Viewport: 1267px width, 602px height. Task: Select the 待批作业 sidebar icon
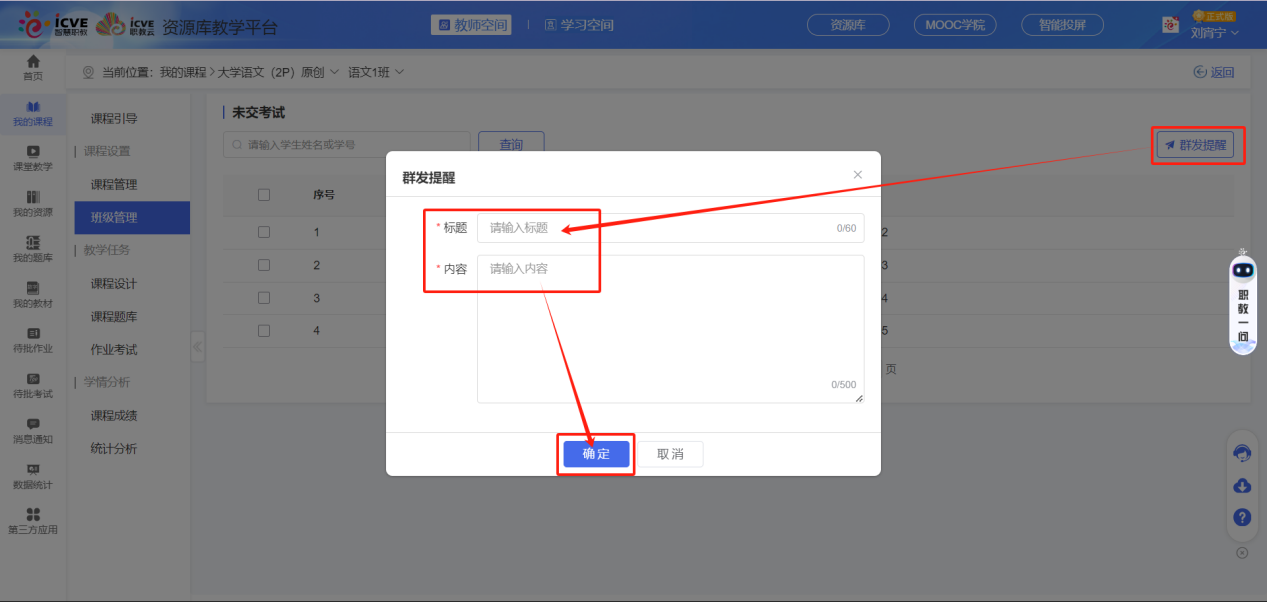pos(32,339)
